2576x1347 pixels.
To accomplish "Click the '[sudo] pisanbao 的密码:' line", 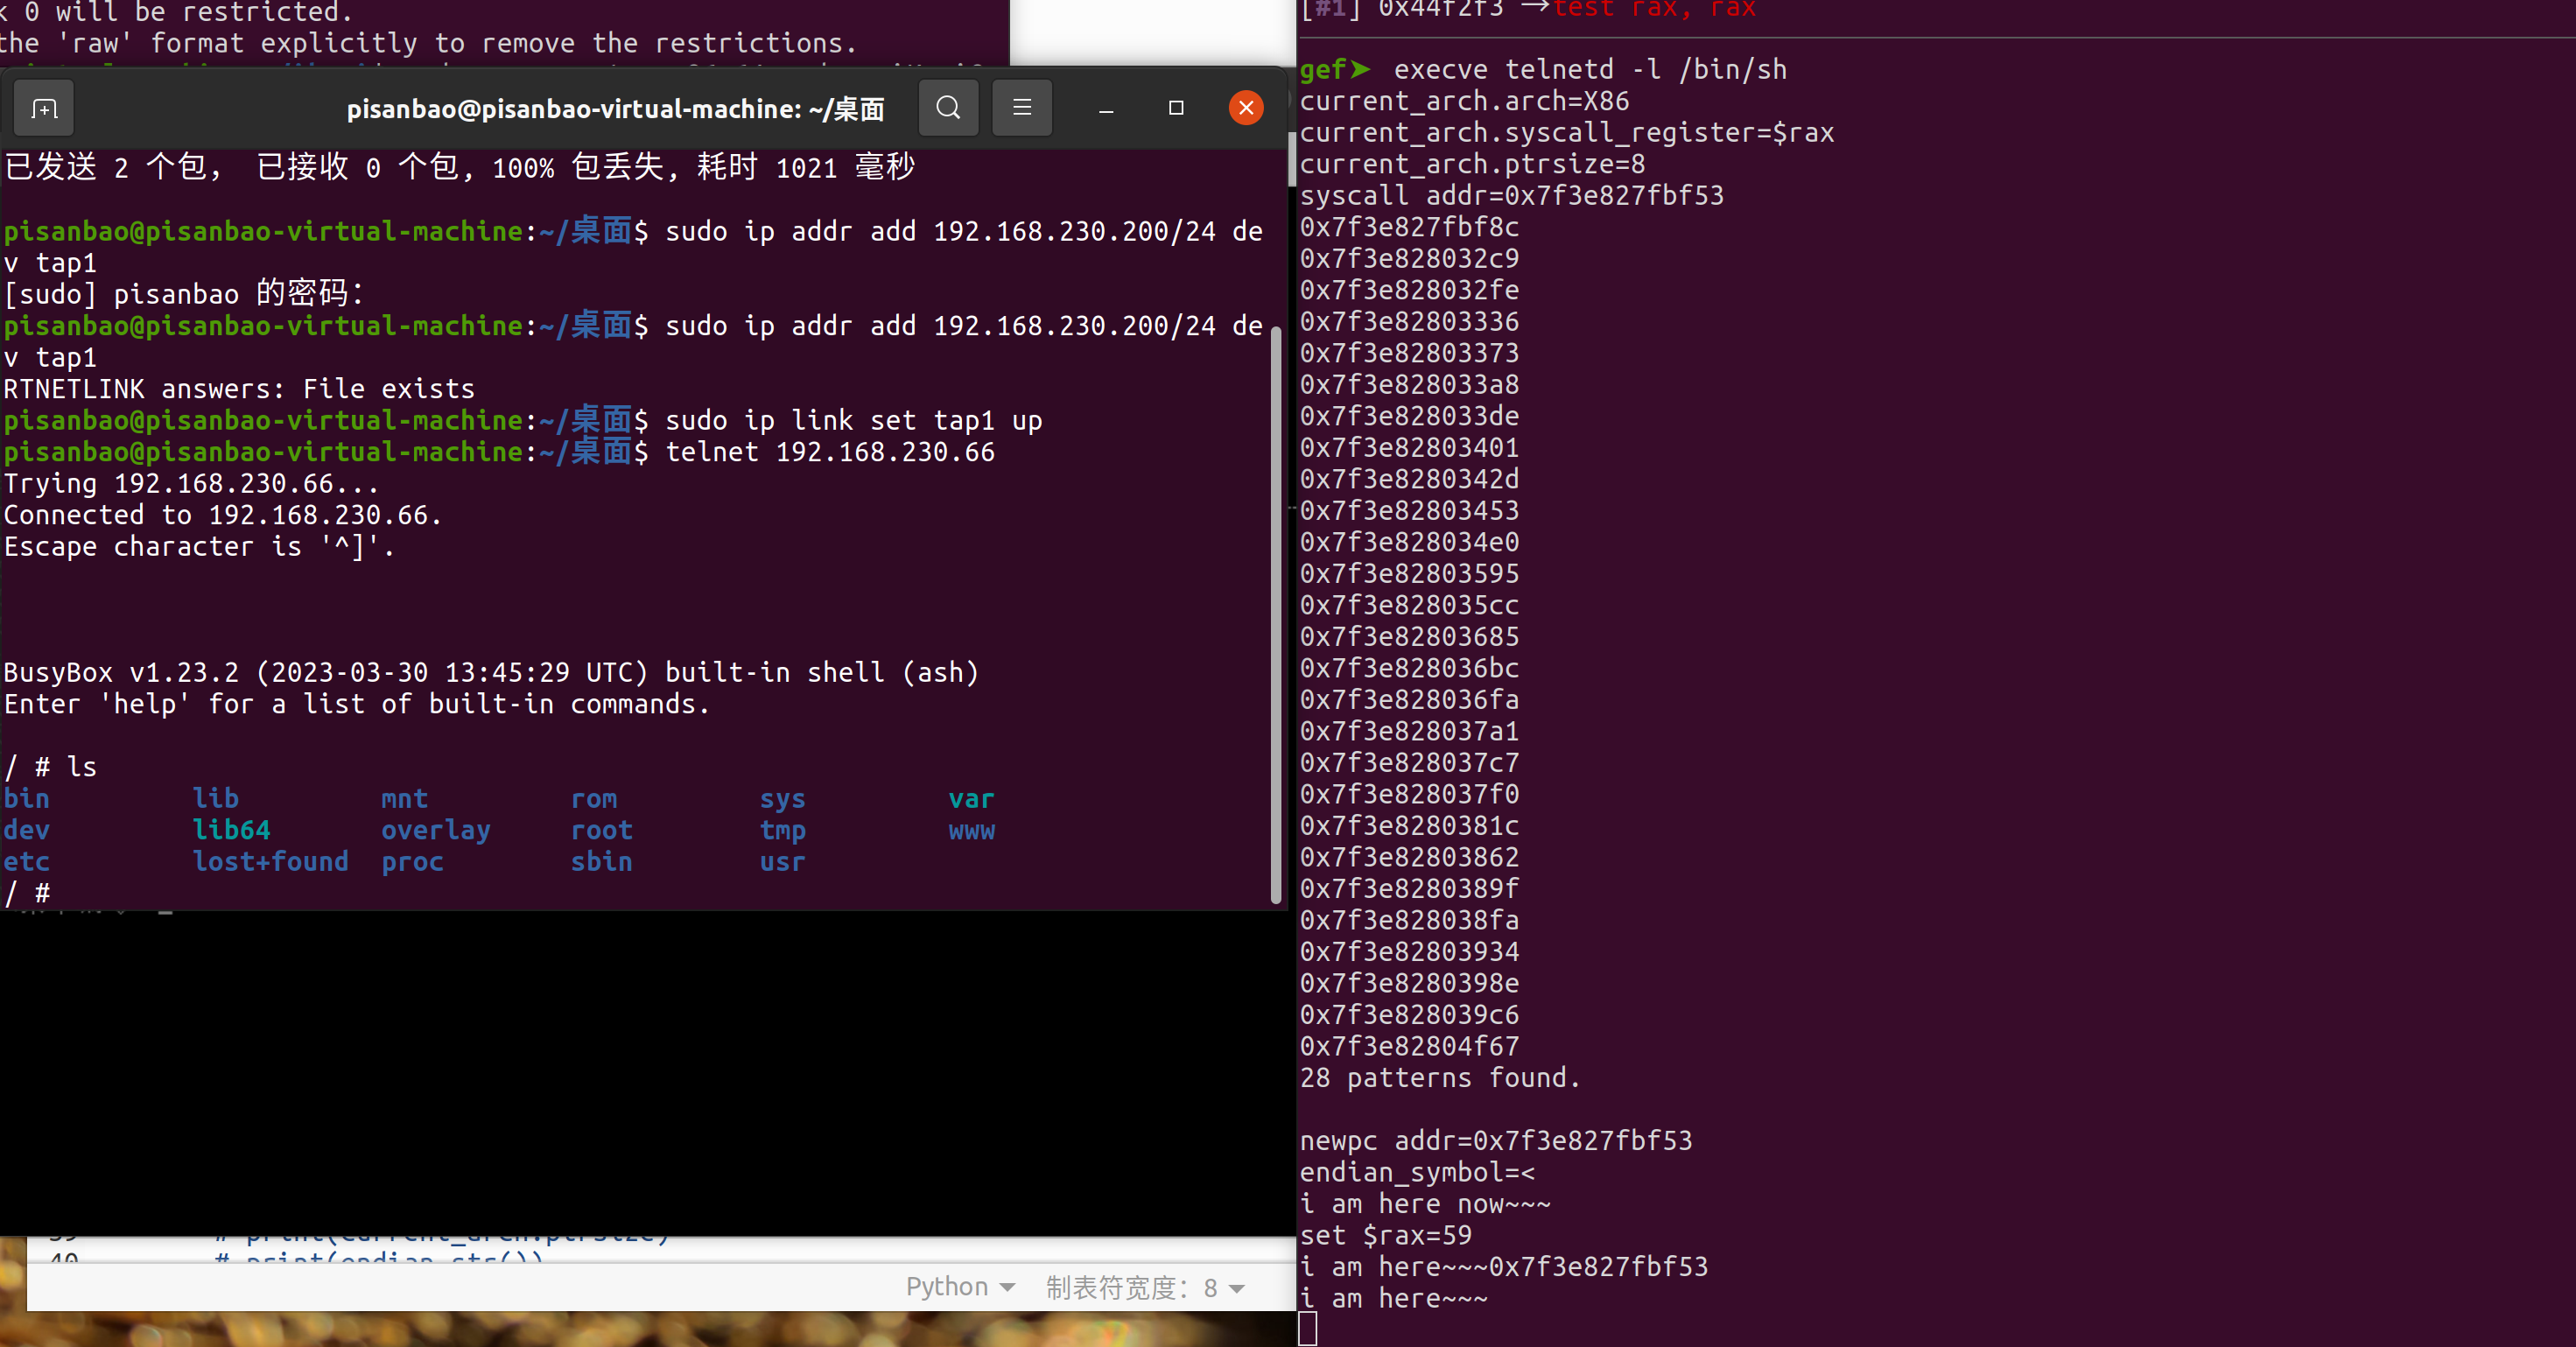I will (184, 294).
